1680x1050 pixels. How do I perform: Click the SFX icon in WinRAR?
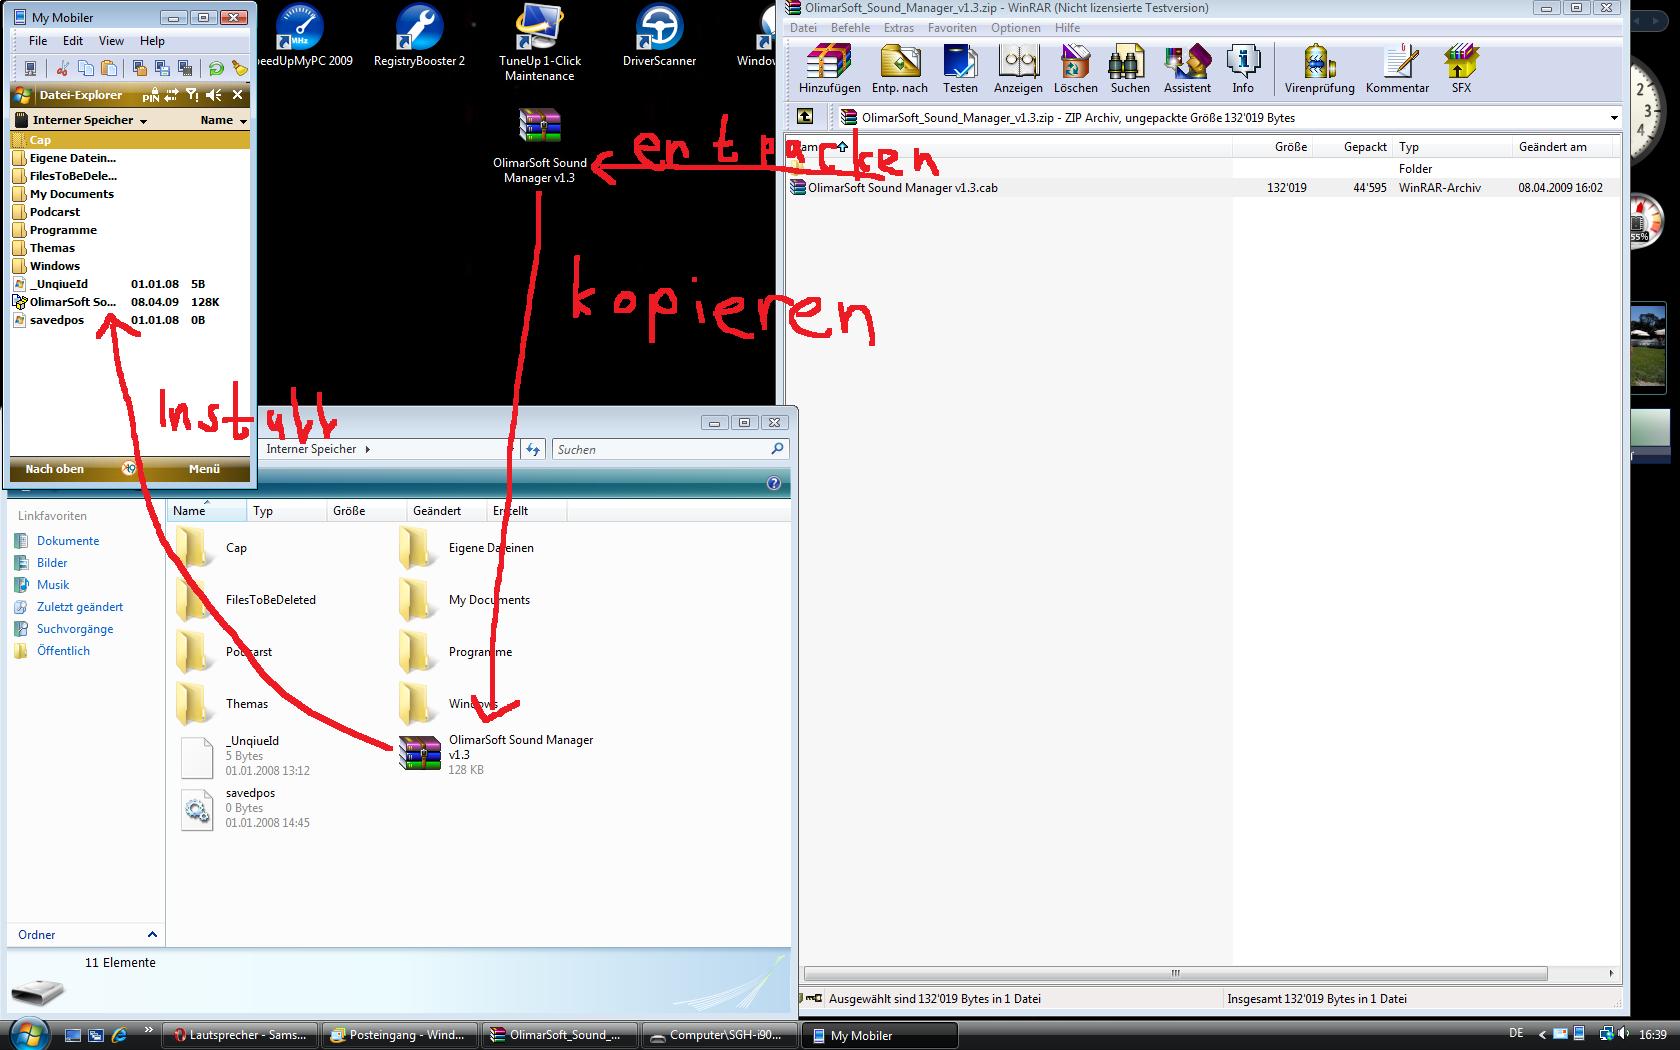click(x=1461, y=69)
